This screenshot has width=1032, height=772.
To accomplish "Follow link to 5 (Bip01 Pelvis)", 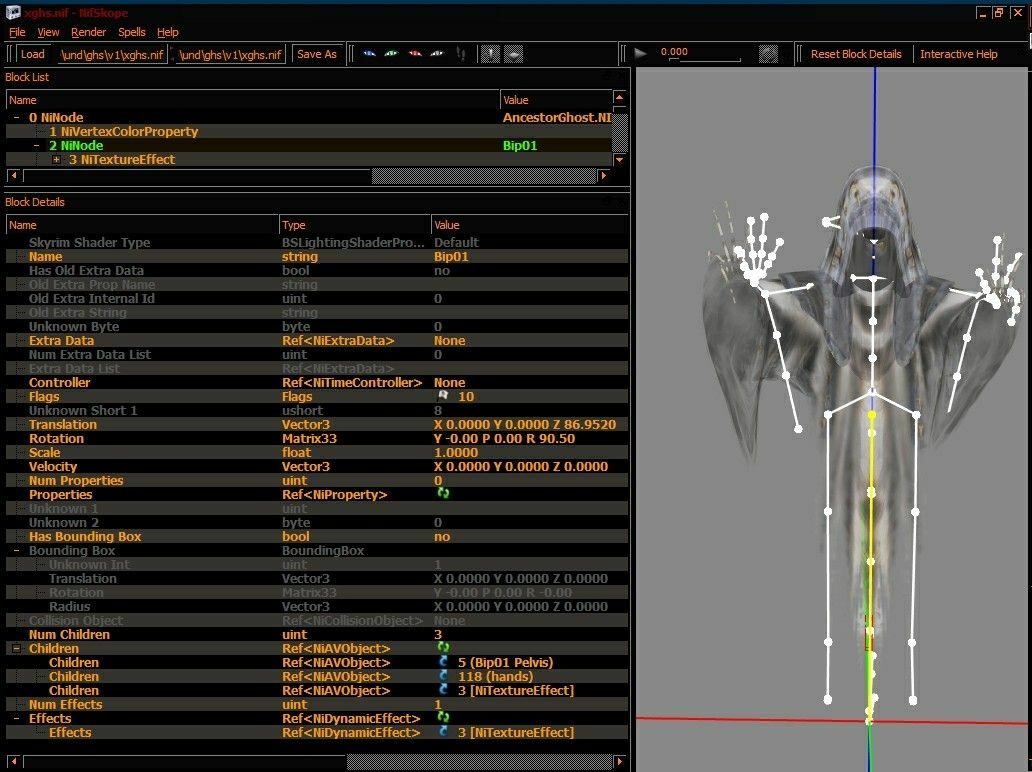I will (443, 661).
